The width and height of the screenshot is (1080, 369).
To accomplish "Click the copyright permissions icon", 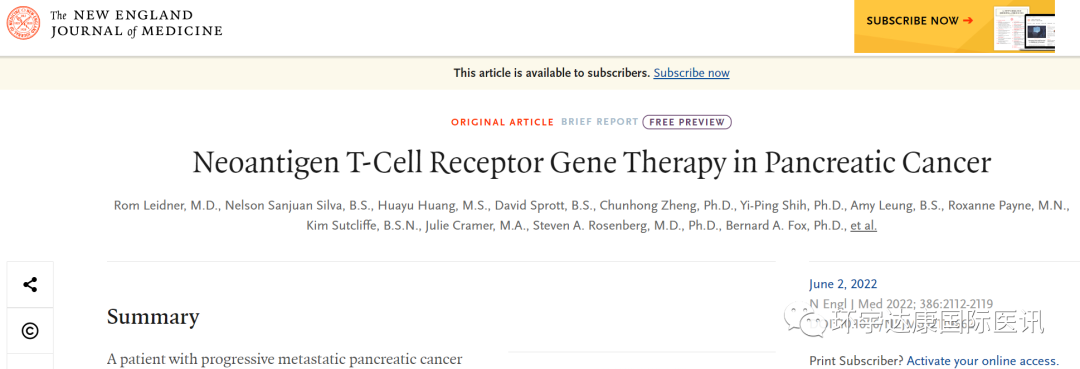I will click(x=30, y=331).
